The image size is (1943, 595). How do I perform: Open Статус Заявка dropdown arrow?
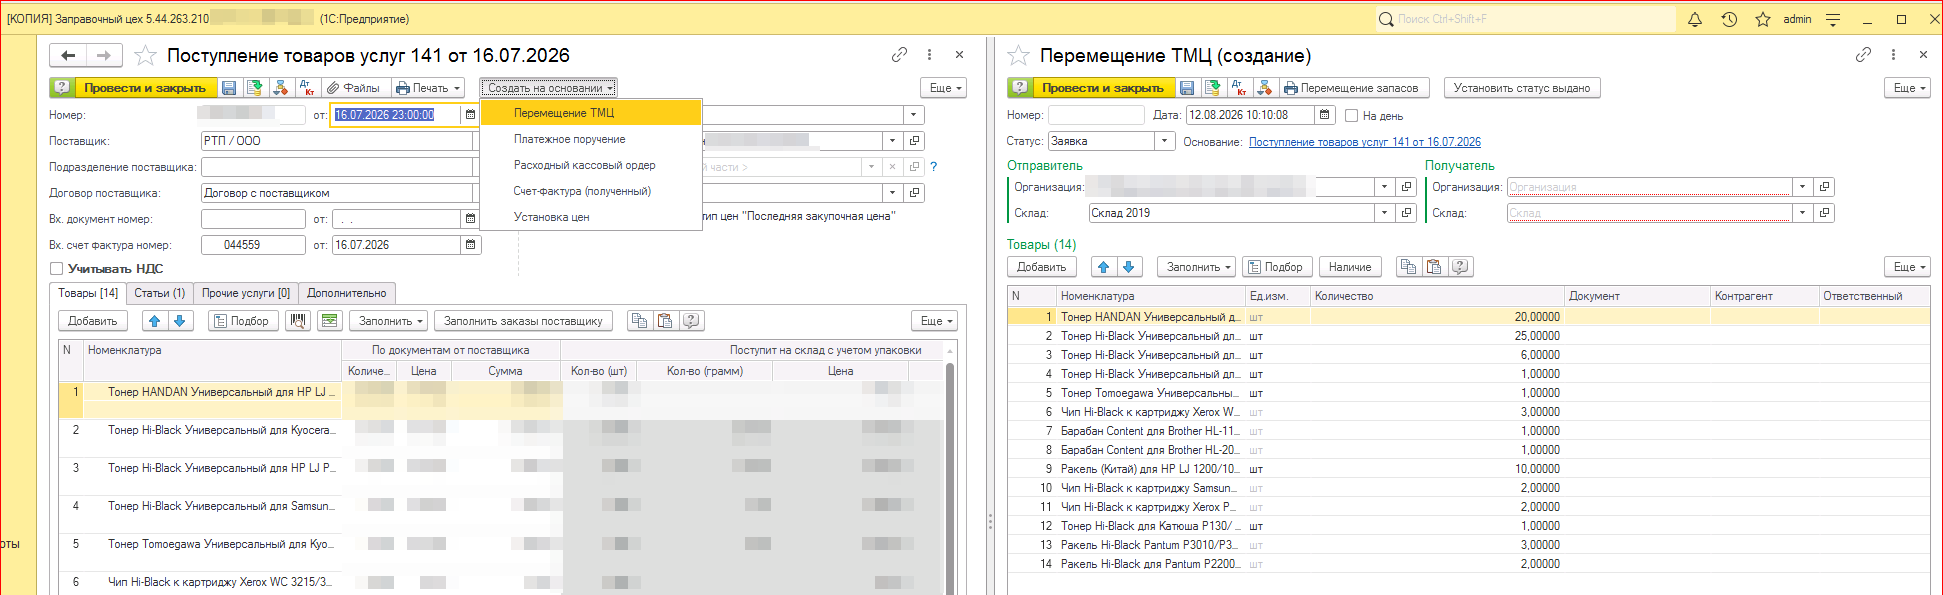tap(1165, 141)
